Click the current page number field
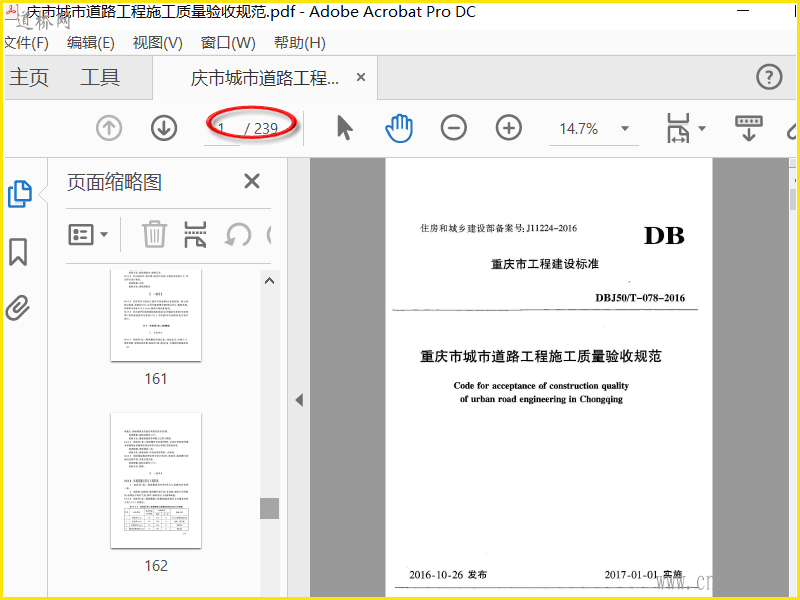Image resolution: width=800 pixels, height=600 pixels. (x=221, y=129)
